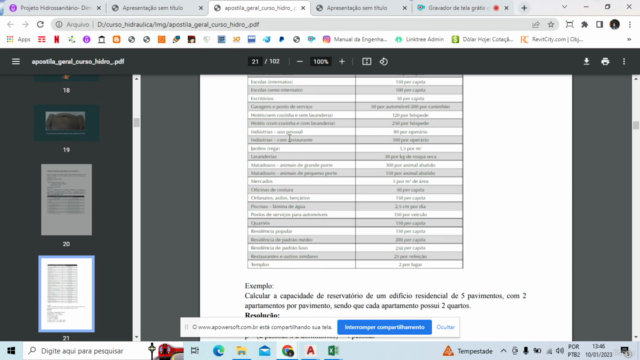Open Task View on the taskbar
The width and height of the screenshot is (640, 360).
point(195,351)
